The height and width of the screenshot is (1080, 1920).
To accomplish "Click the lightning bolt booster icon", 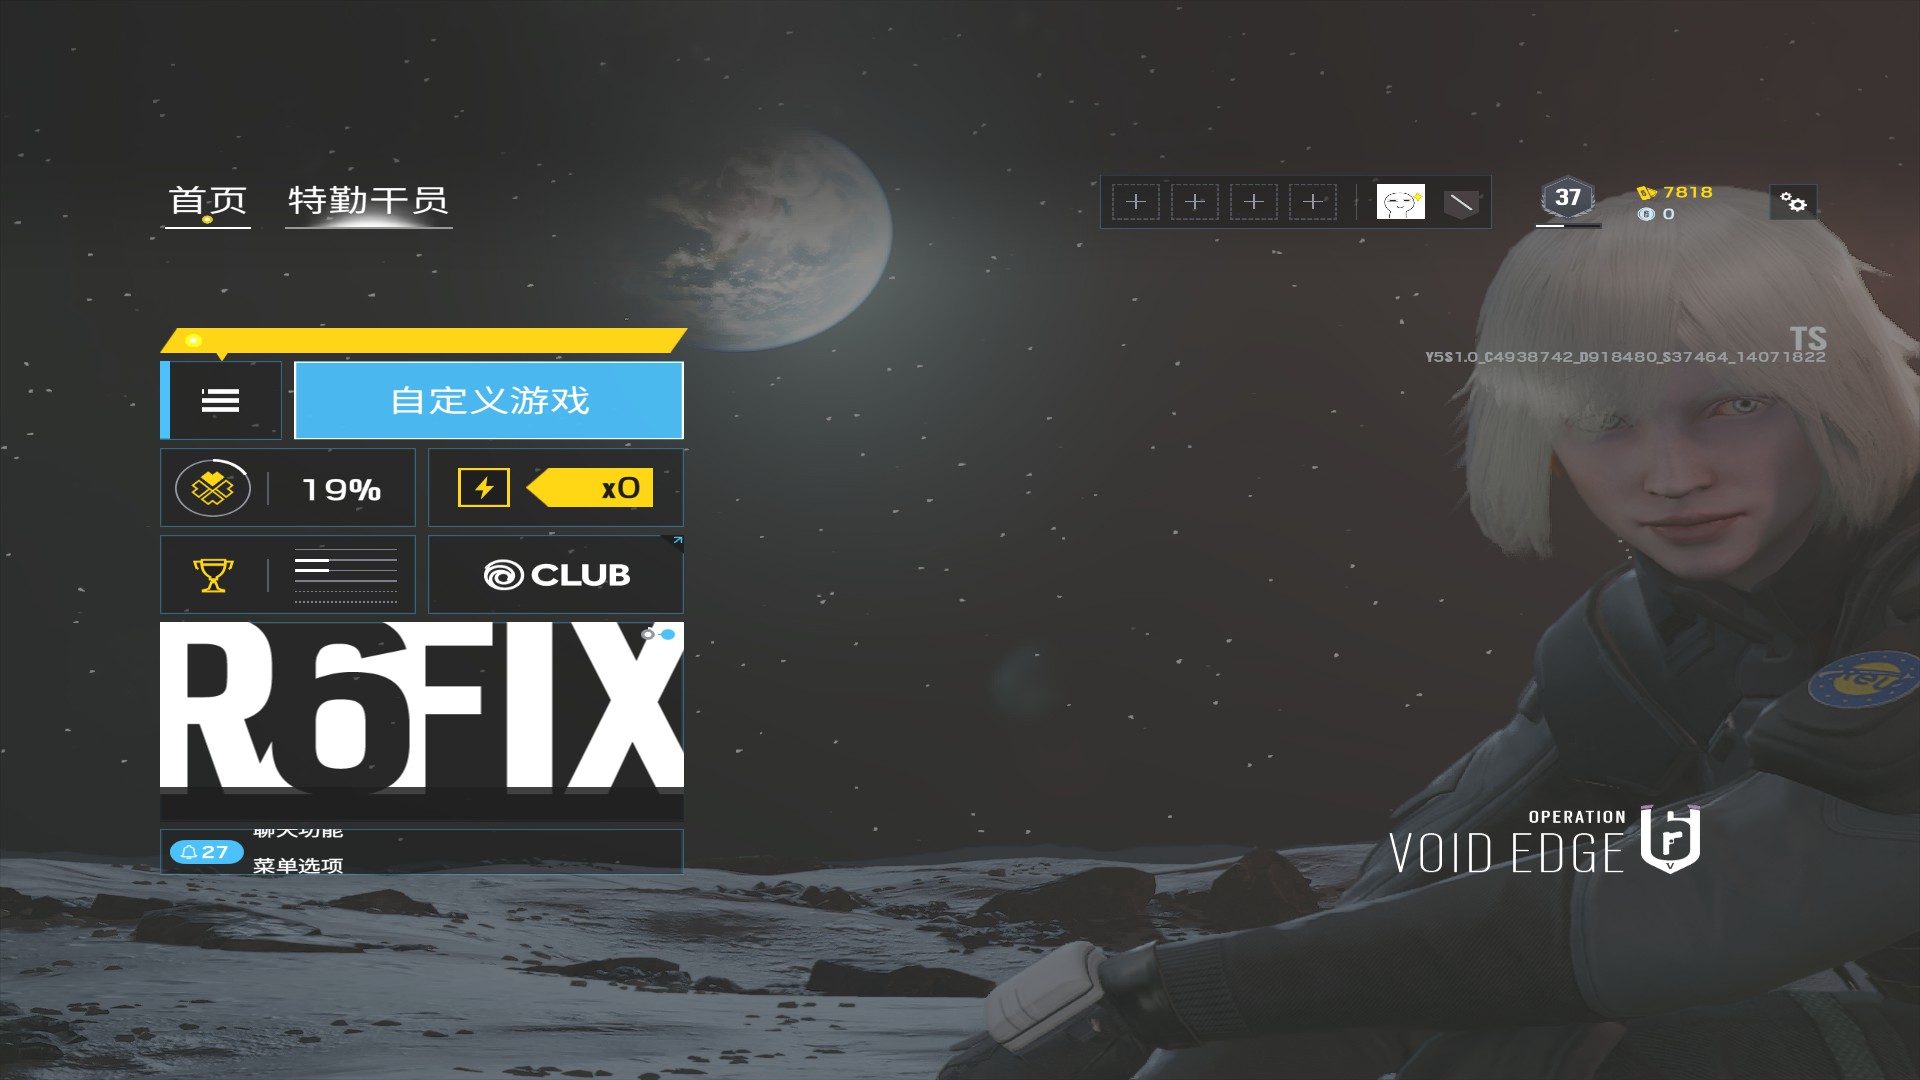I will click(x=481, y=488).
